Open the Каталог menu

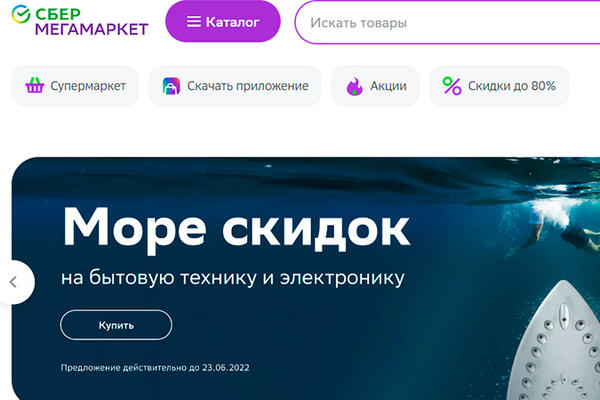(x=222, y=21)
